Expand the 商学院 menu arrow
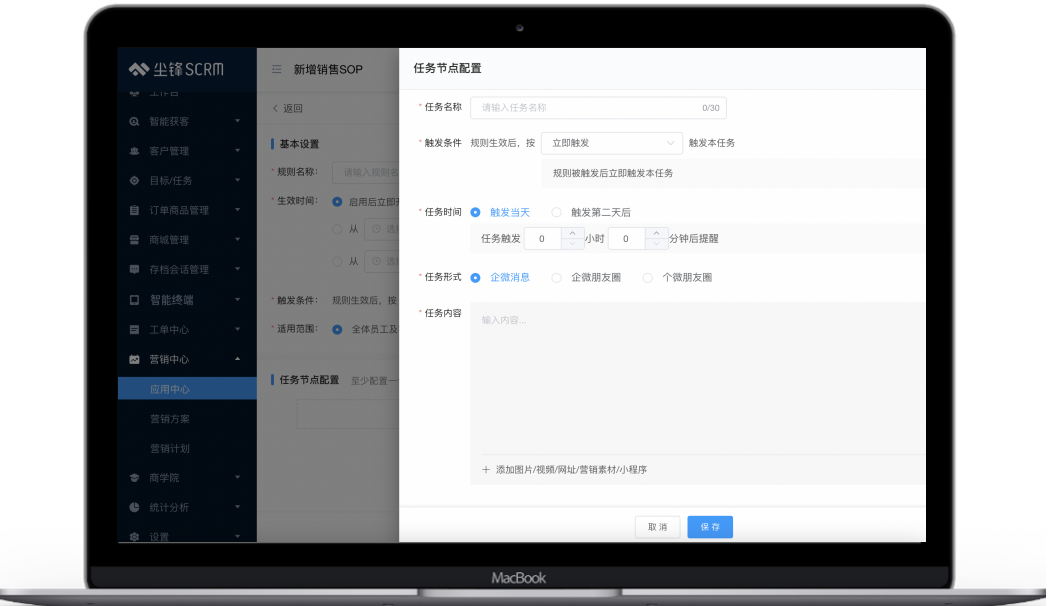This screenshot has height=606, width=1048. (237, 477)
